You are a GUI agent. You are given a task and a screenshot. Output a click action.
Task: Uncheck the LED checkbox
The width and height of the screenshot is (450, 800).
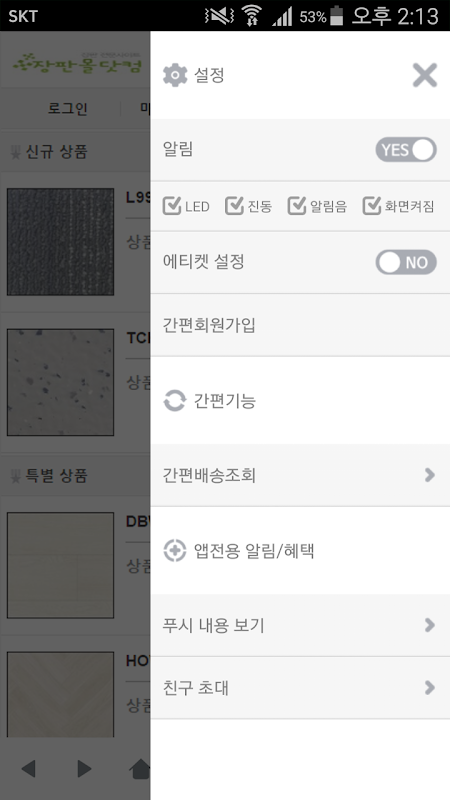(172, 206)
